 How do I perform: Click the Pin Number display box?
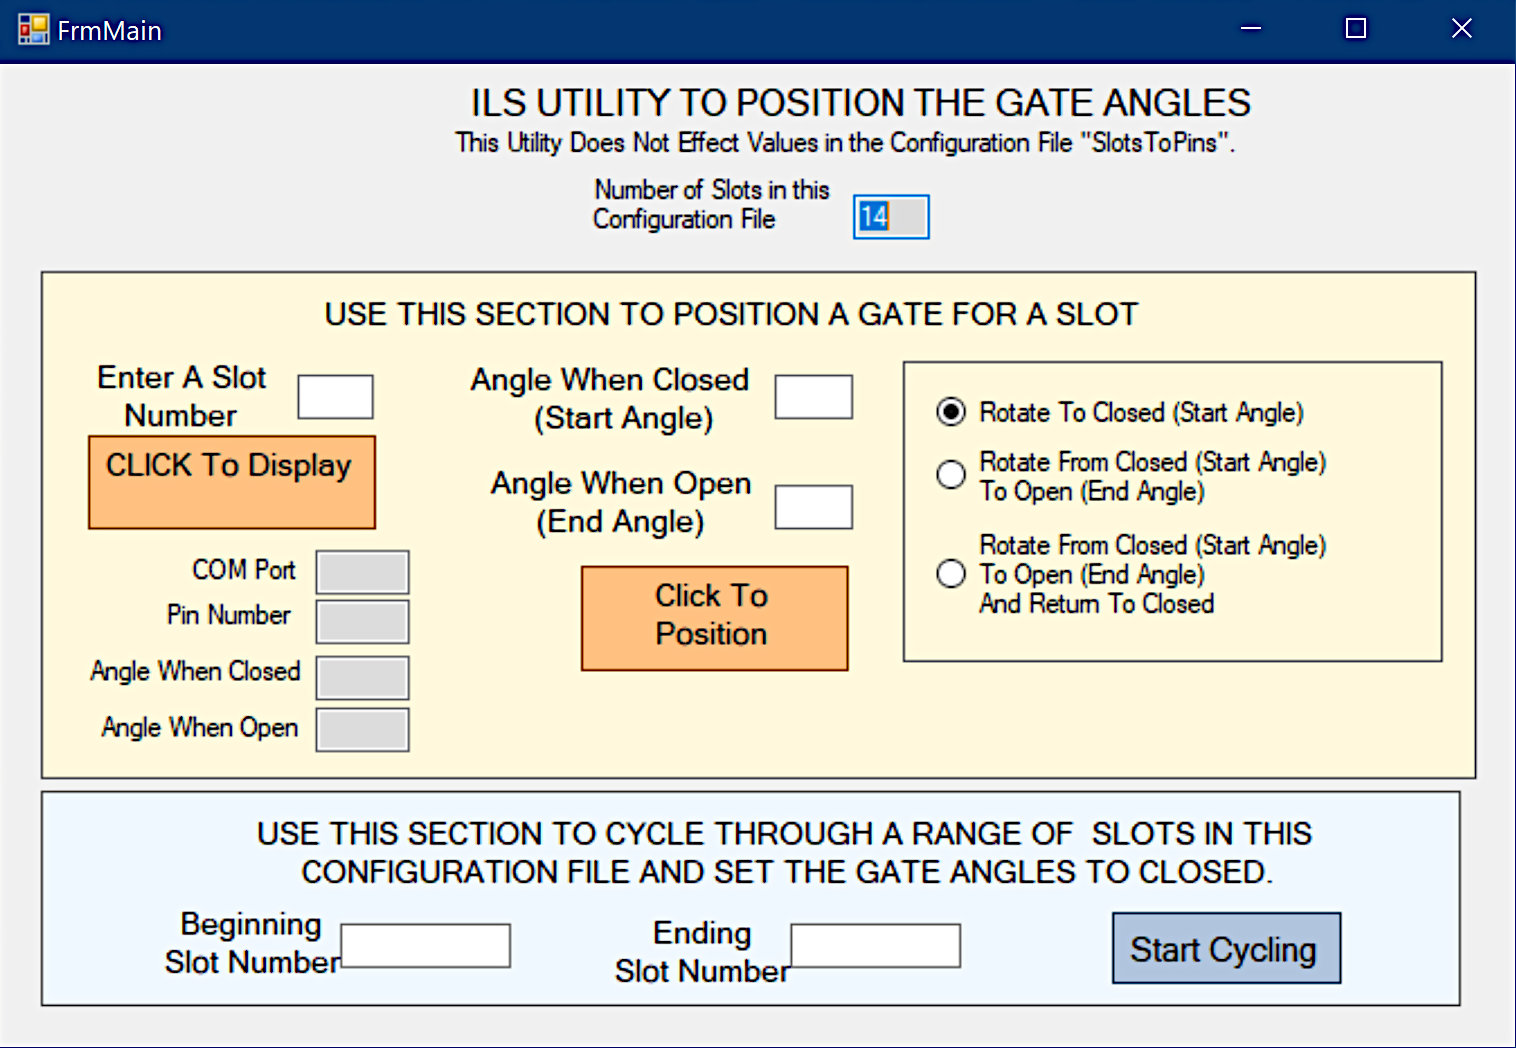362,621
